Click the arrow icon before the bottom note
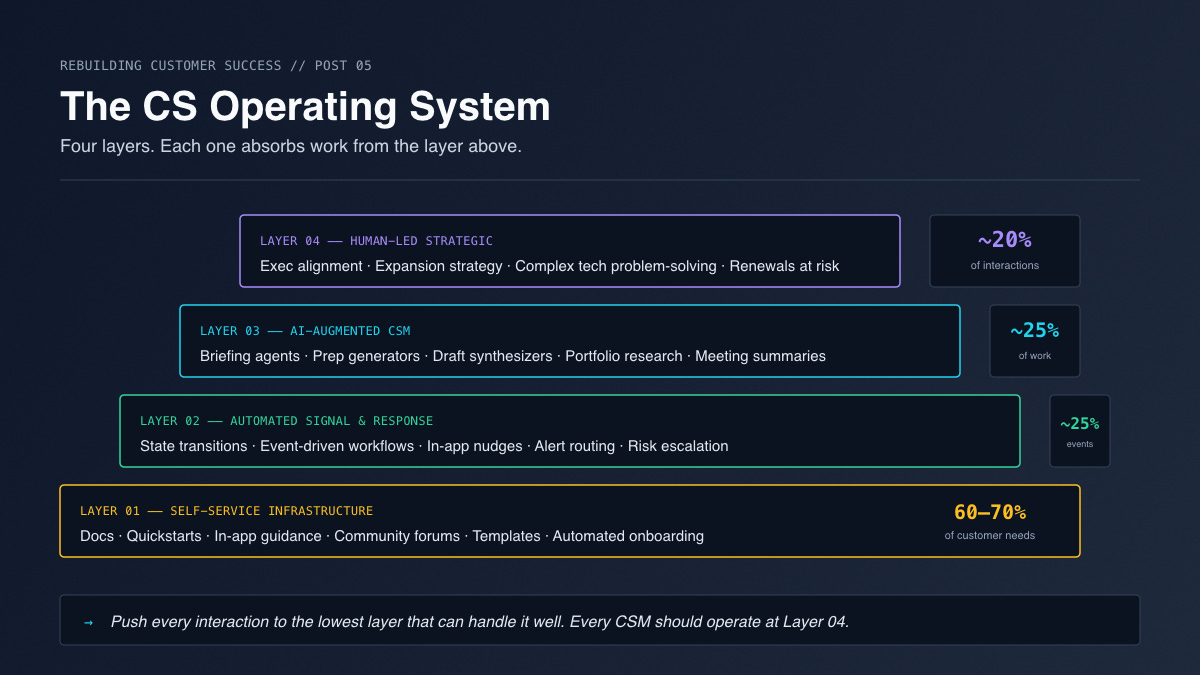Viewport: 1200px width, 675px height. tap(88, 622)
